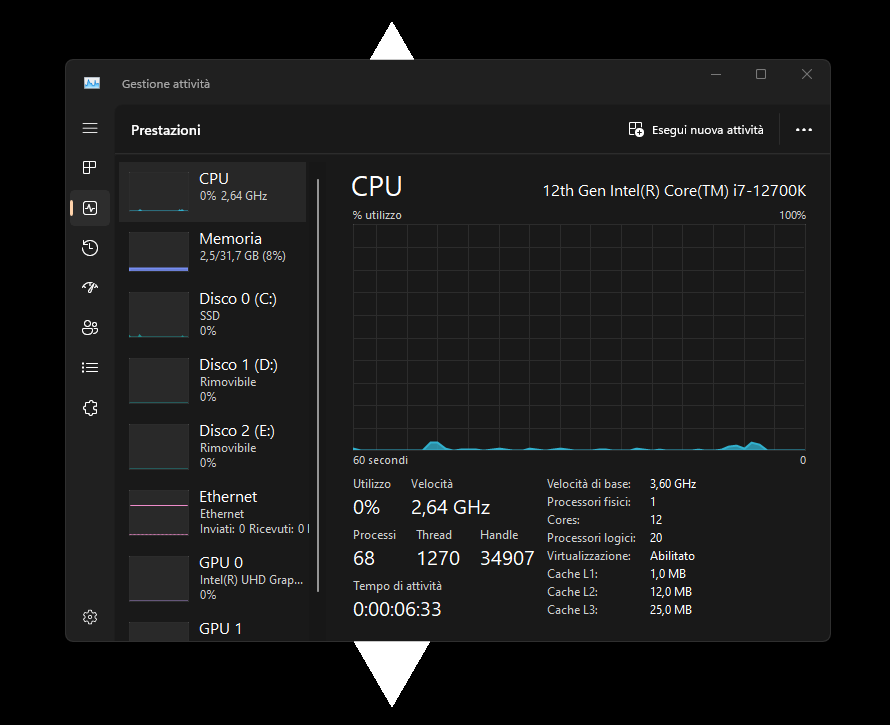Viewport: 890px width, 725px height.
Task: Open App history from sidebar icon
Action: [90, 248]
